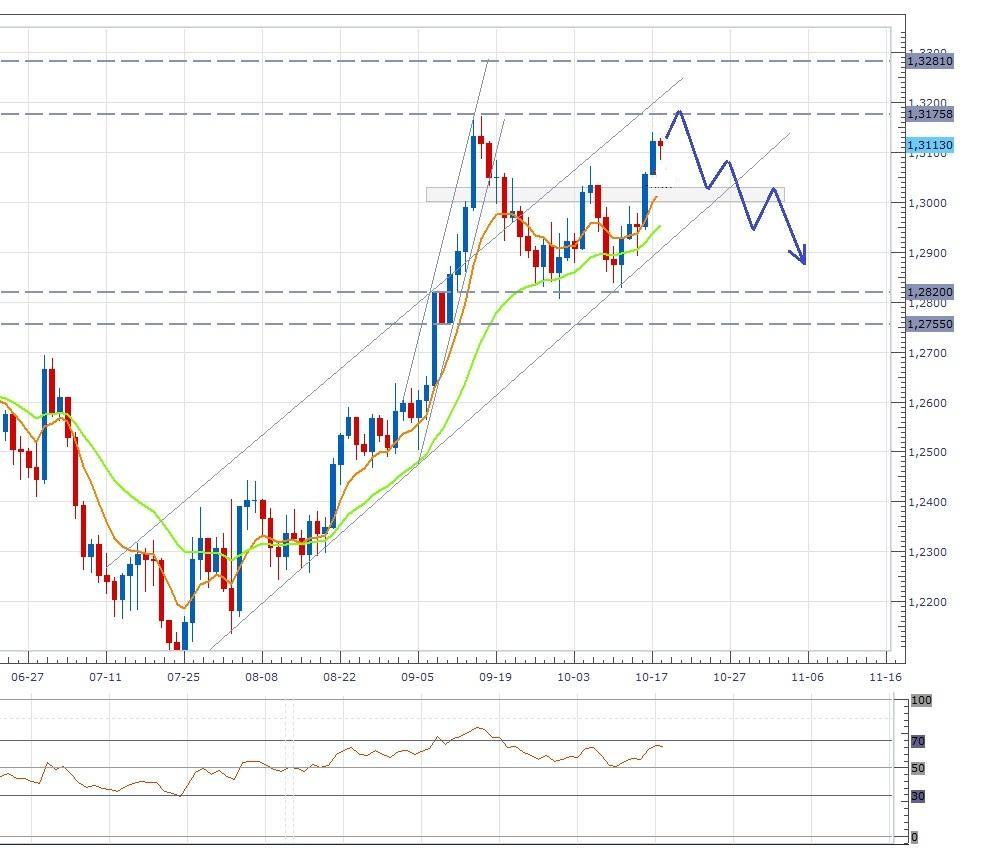Click the RSI 100 scale label
Viewport: 989px width, 862px height.
tap(922, 701)
